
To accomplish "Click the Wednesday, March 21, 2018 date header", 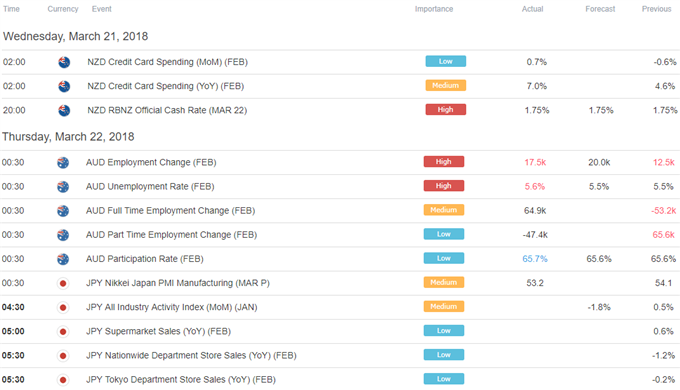I will click(x=75, y=36).
